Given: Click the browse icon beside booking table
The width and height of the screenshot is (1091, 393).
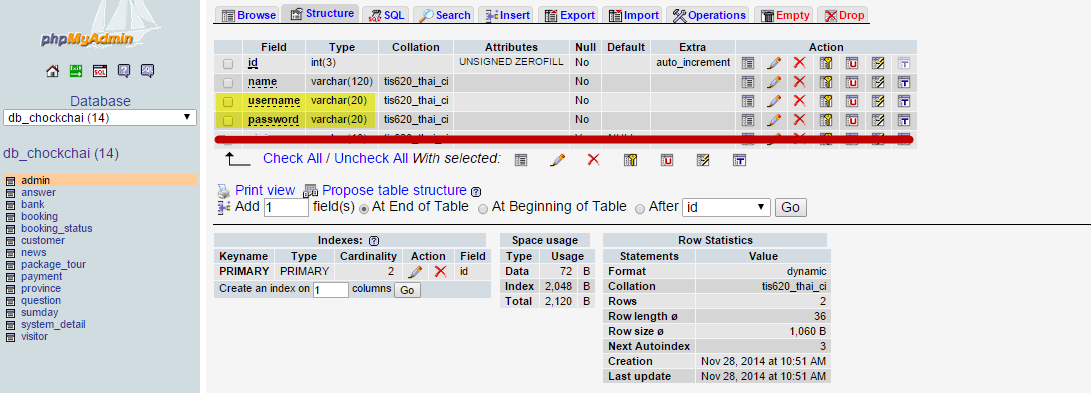Looking at the screenshot, I should click(x=10, y=217).
